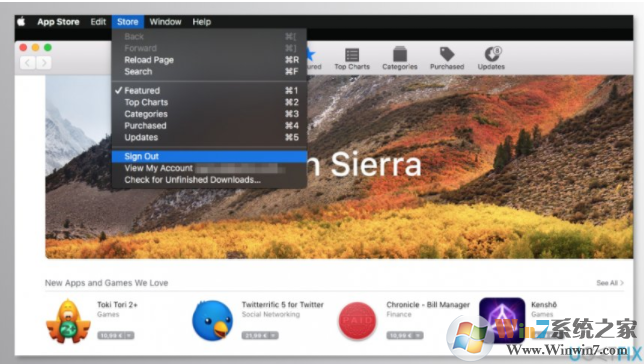Go forward with the right arrow button

point(44,63)
